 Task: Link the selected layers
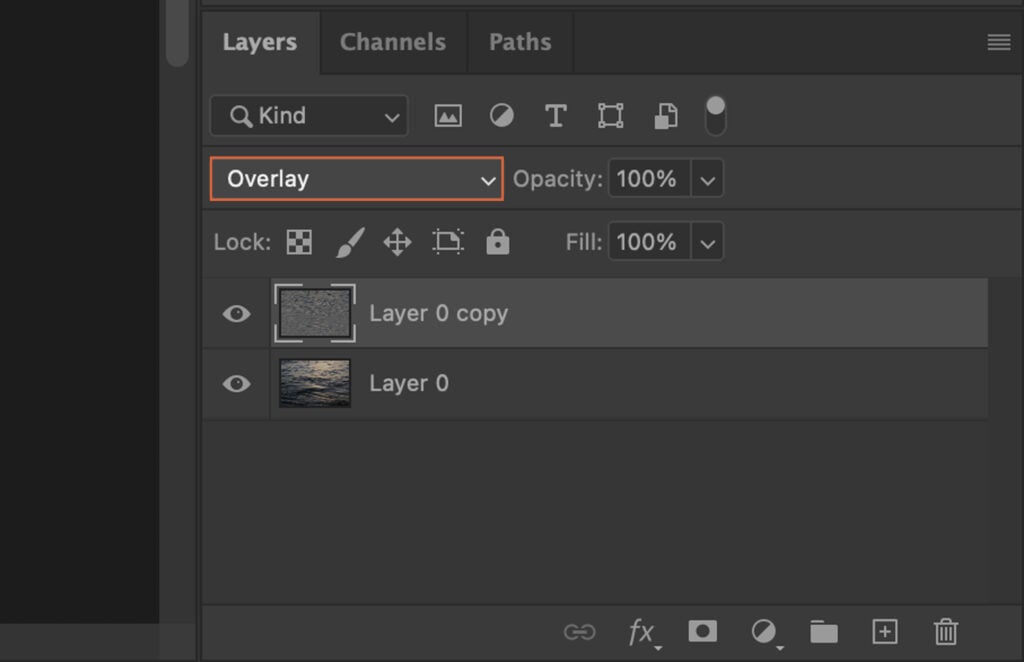(580, 631)
